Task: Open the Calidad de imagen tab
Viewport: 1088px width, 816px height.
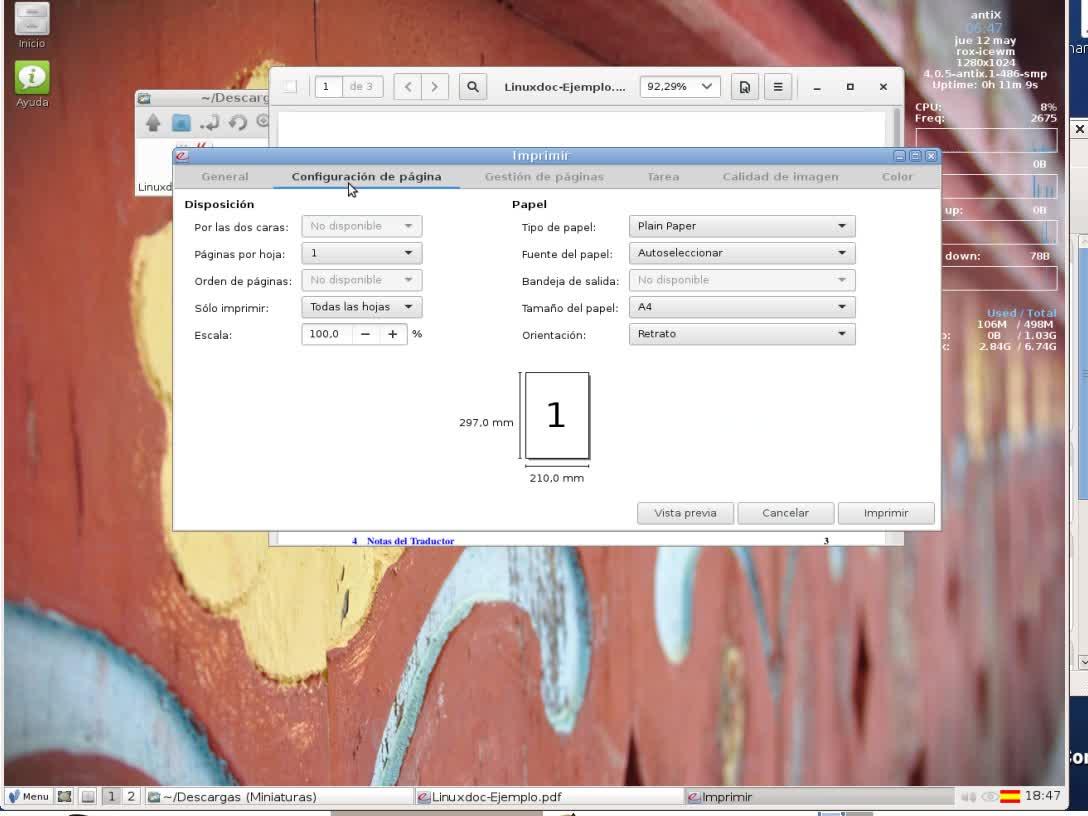Action: (780, 177)
